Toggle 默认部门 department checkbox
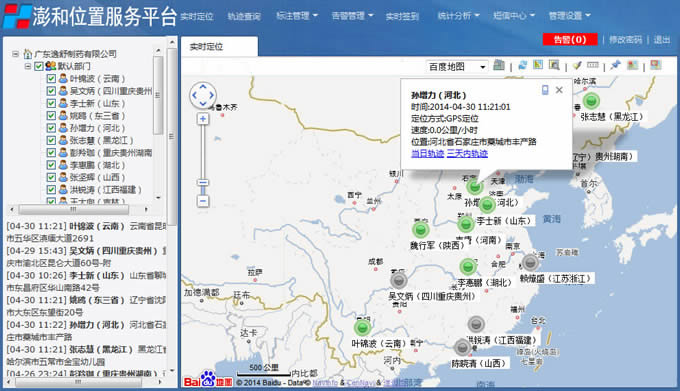The width and height of the screenshot is (680, 391). click(39, 66)
